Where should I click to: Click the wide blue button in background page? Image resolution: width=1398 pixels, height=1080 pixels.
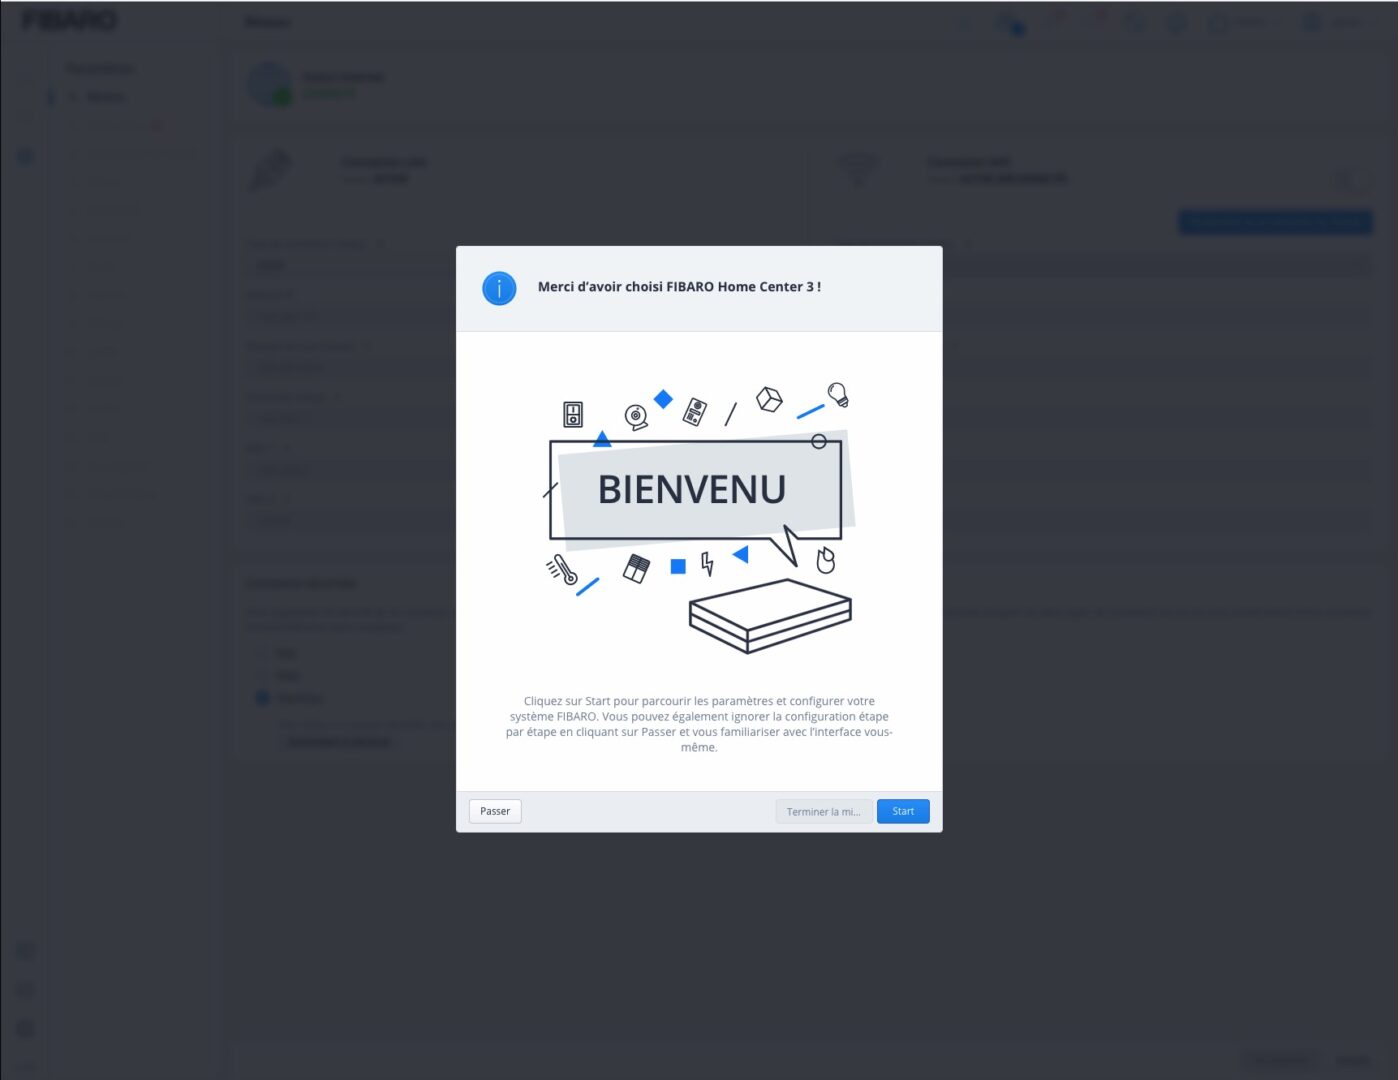tap(1275, 222)
